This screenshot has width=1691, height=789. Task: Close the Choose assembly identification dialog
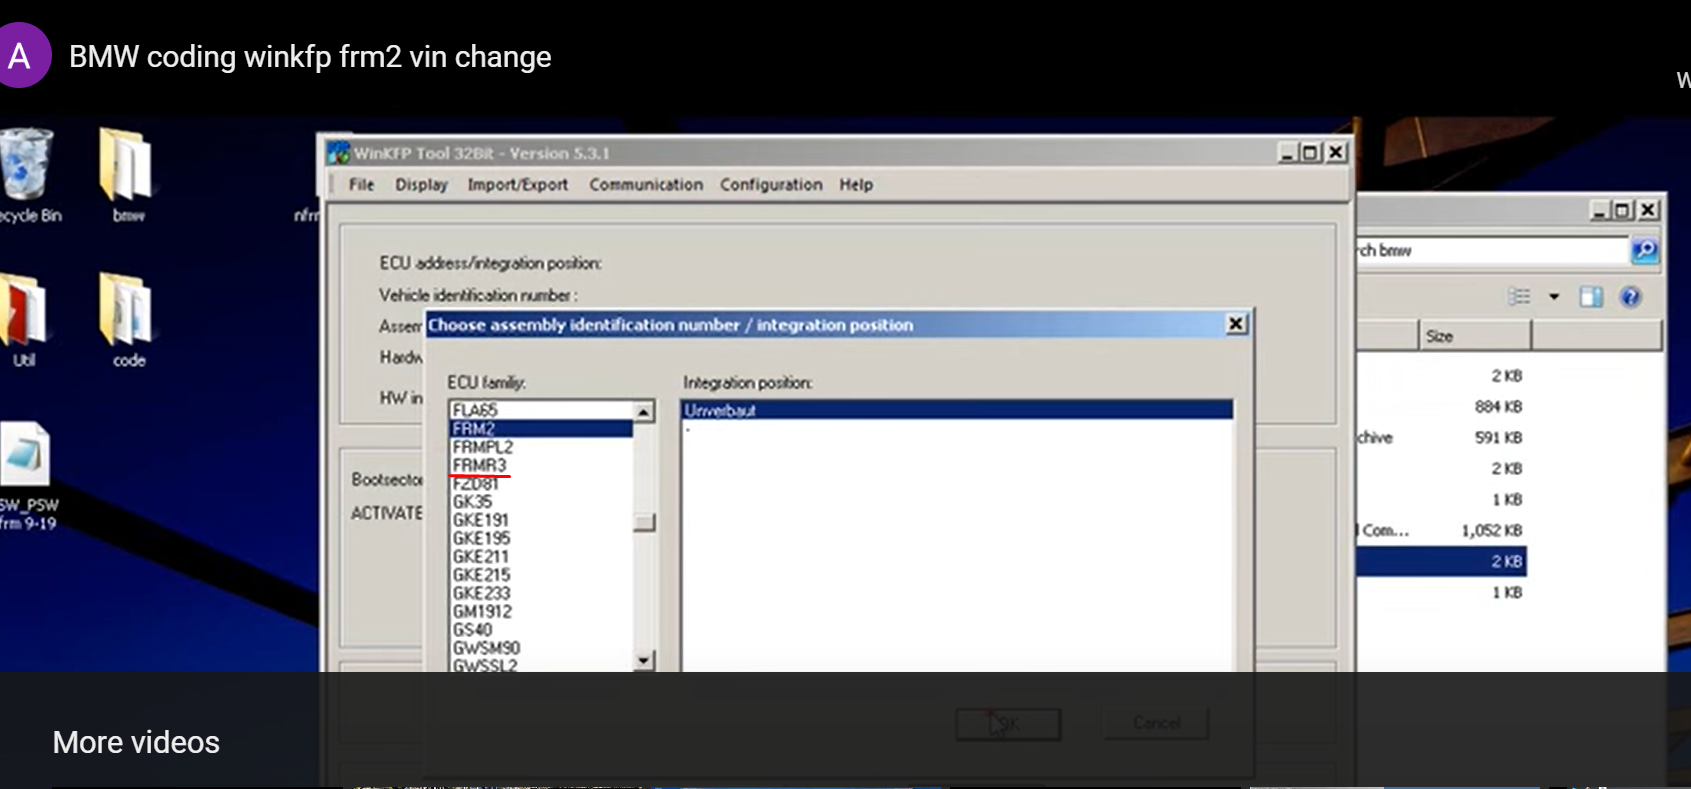(1237, 324)
